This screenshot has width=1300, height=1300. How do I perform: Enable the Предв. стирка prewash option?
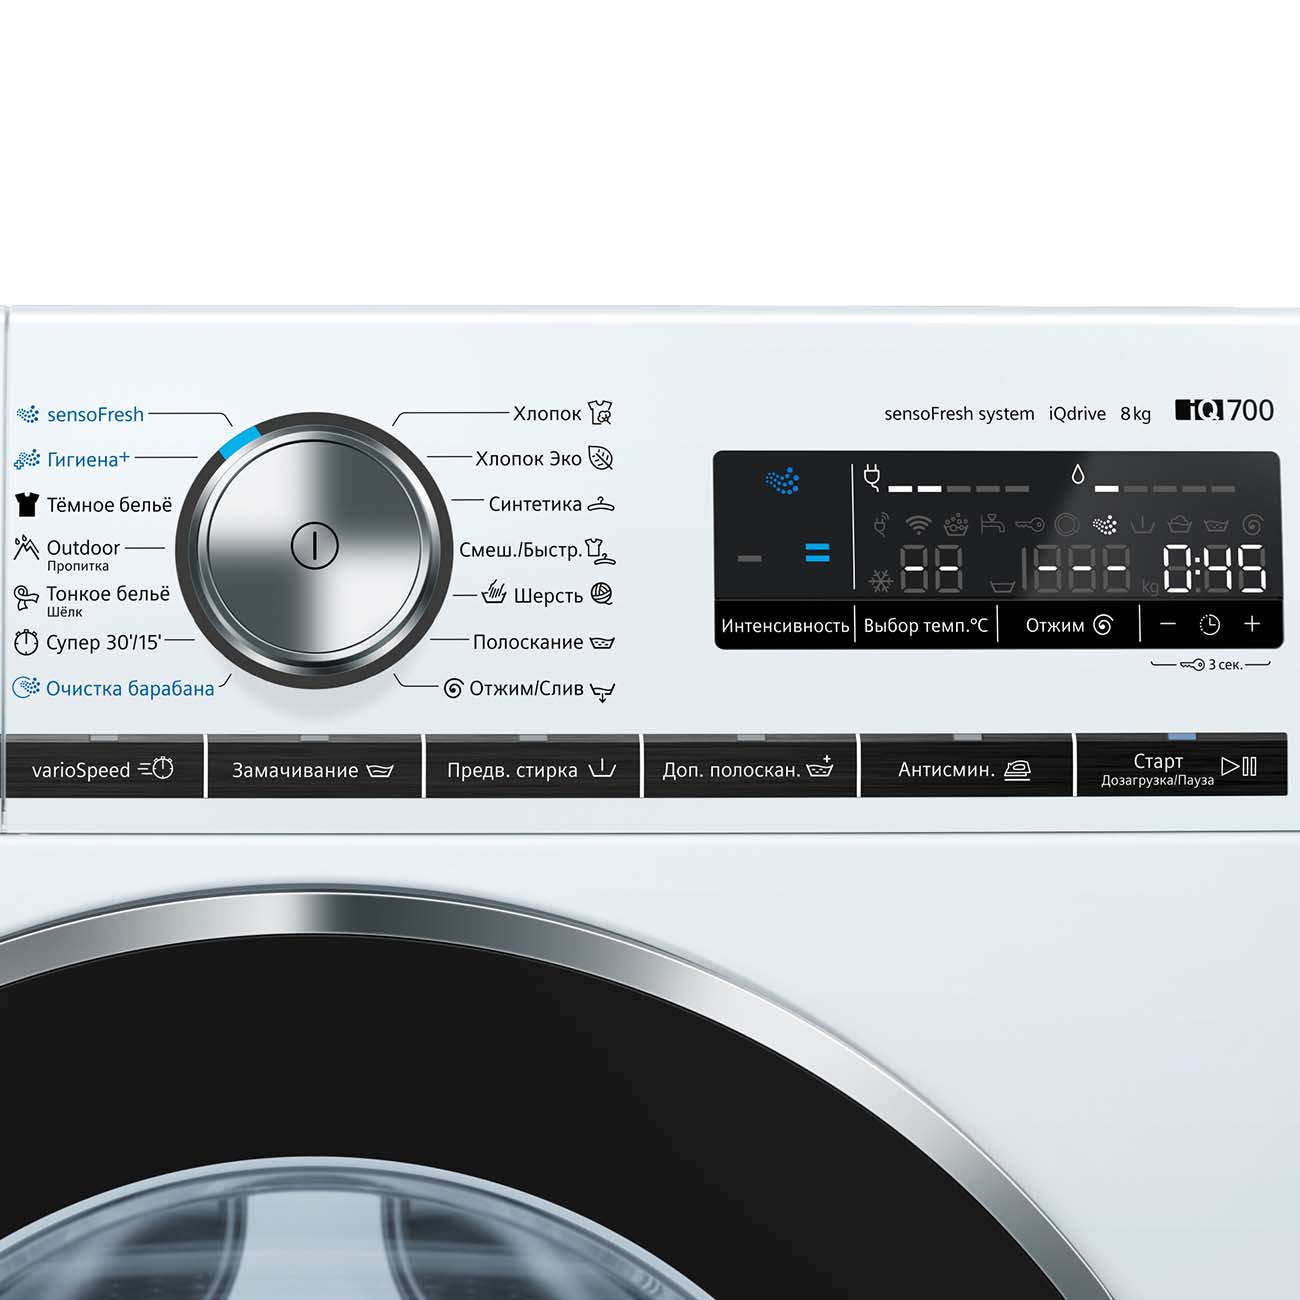(531, 769)
